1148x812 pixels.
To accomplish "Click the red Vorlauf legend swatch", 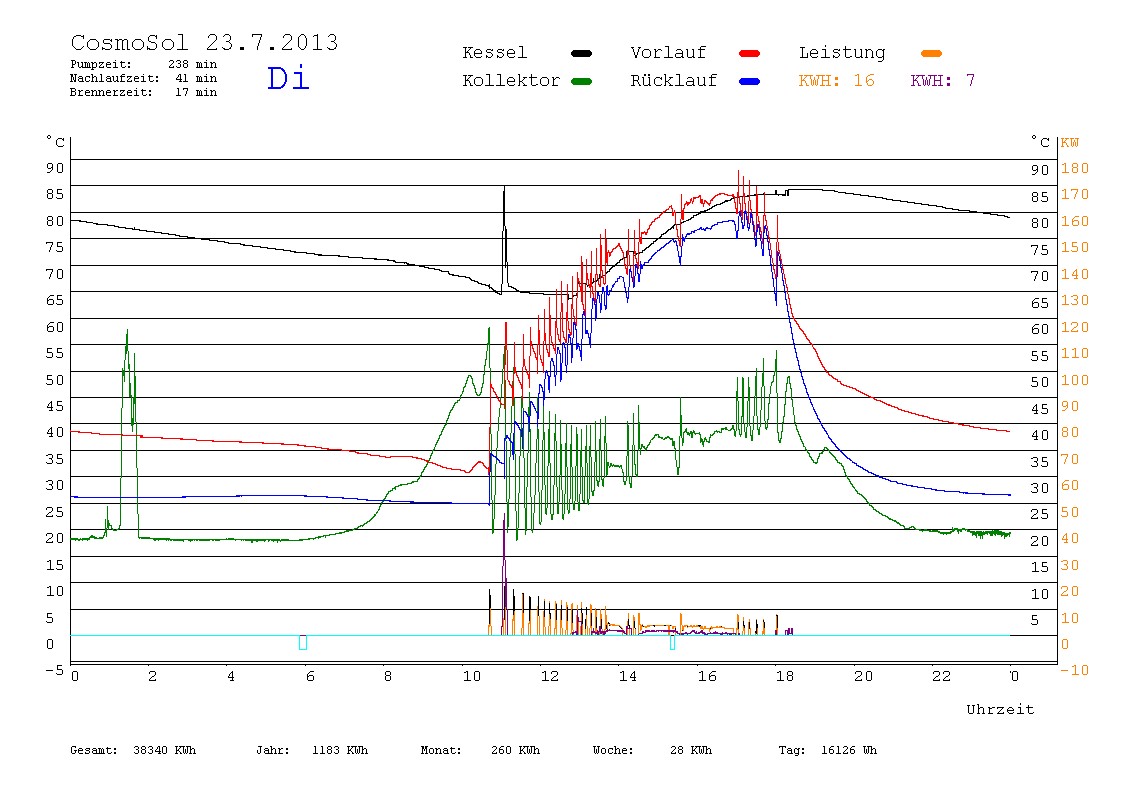I will 750,53.
